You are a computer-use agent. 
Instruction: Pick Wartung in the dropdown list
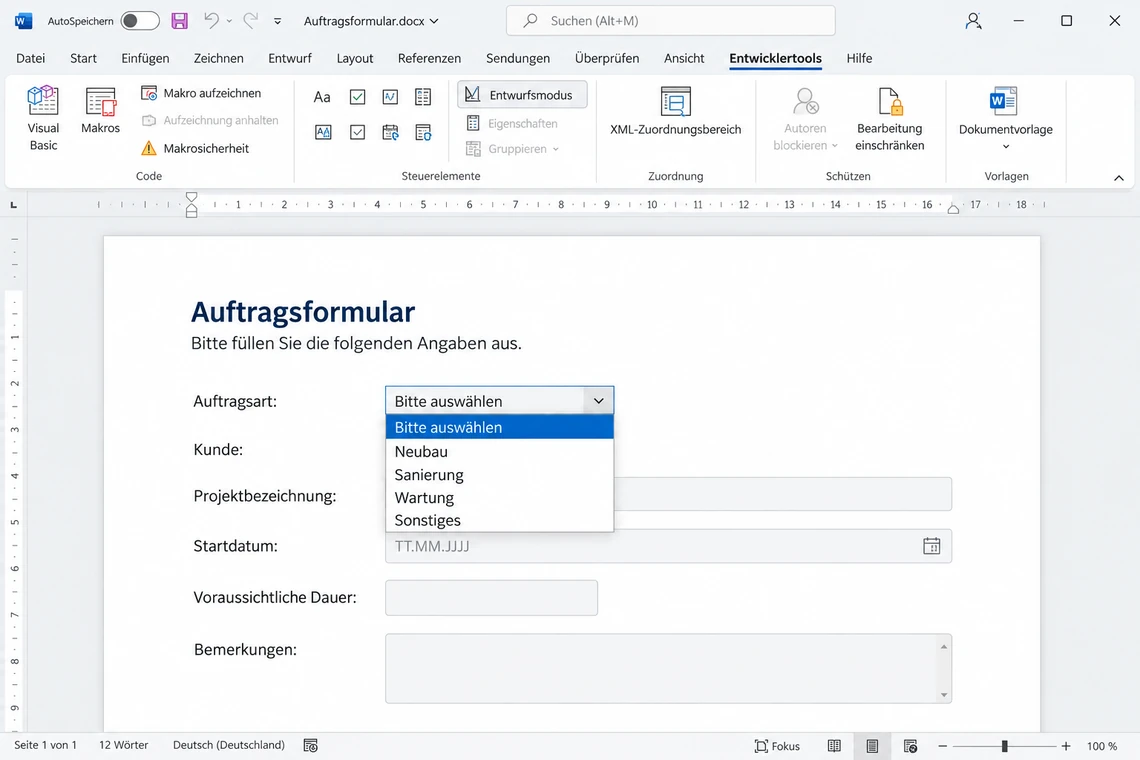[499, 497]
